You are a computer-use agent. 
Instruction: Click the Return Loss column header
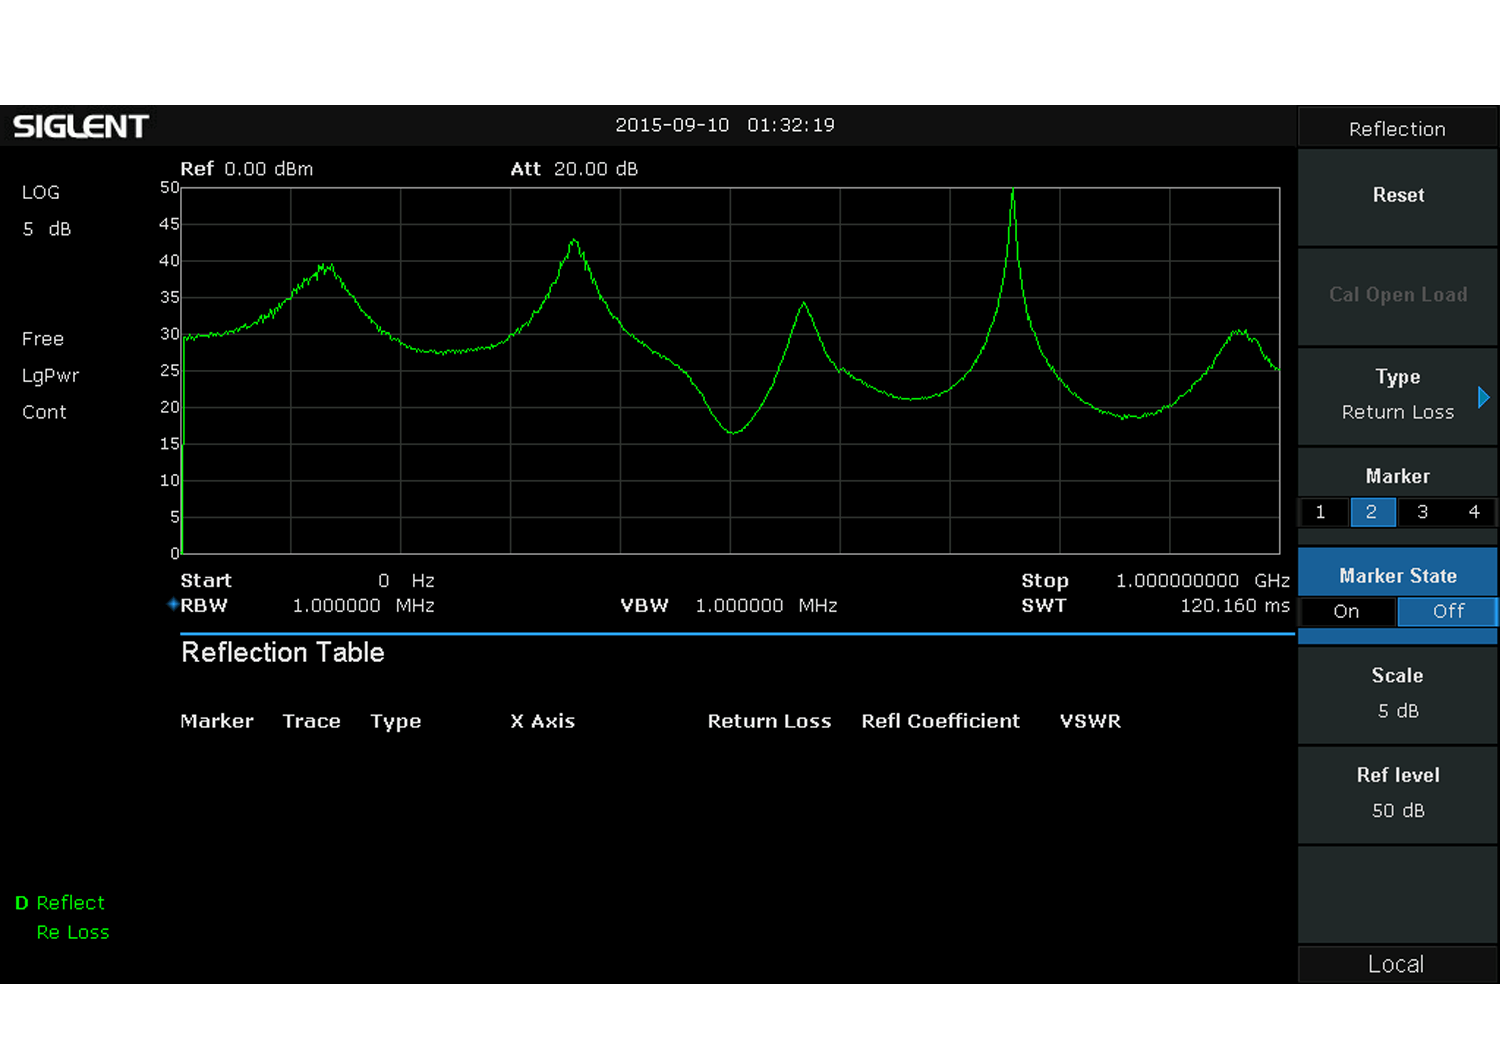point(769,721)
